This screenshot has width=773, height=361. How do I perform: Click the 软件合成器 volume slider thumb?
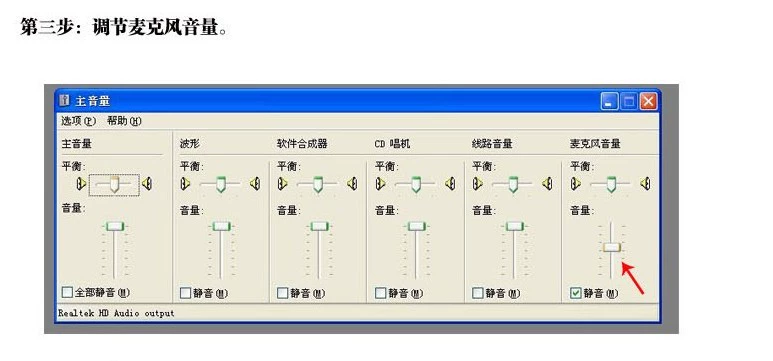click(319, 226)
